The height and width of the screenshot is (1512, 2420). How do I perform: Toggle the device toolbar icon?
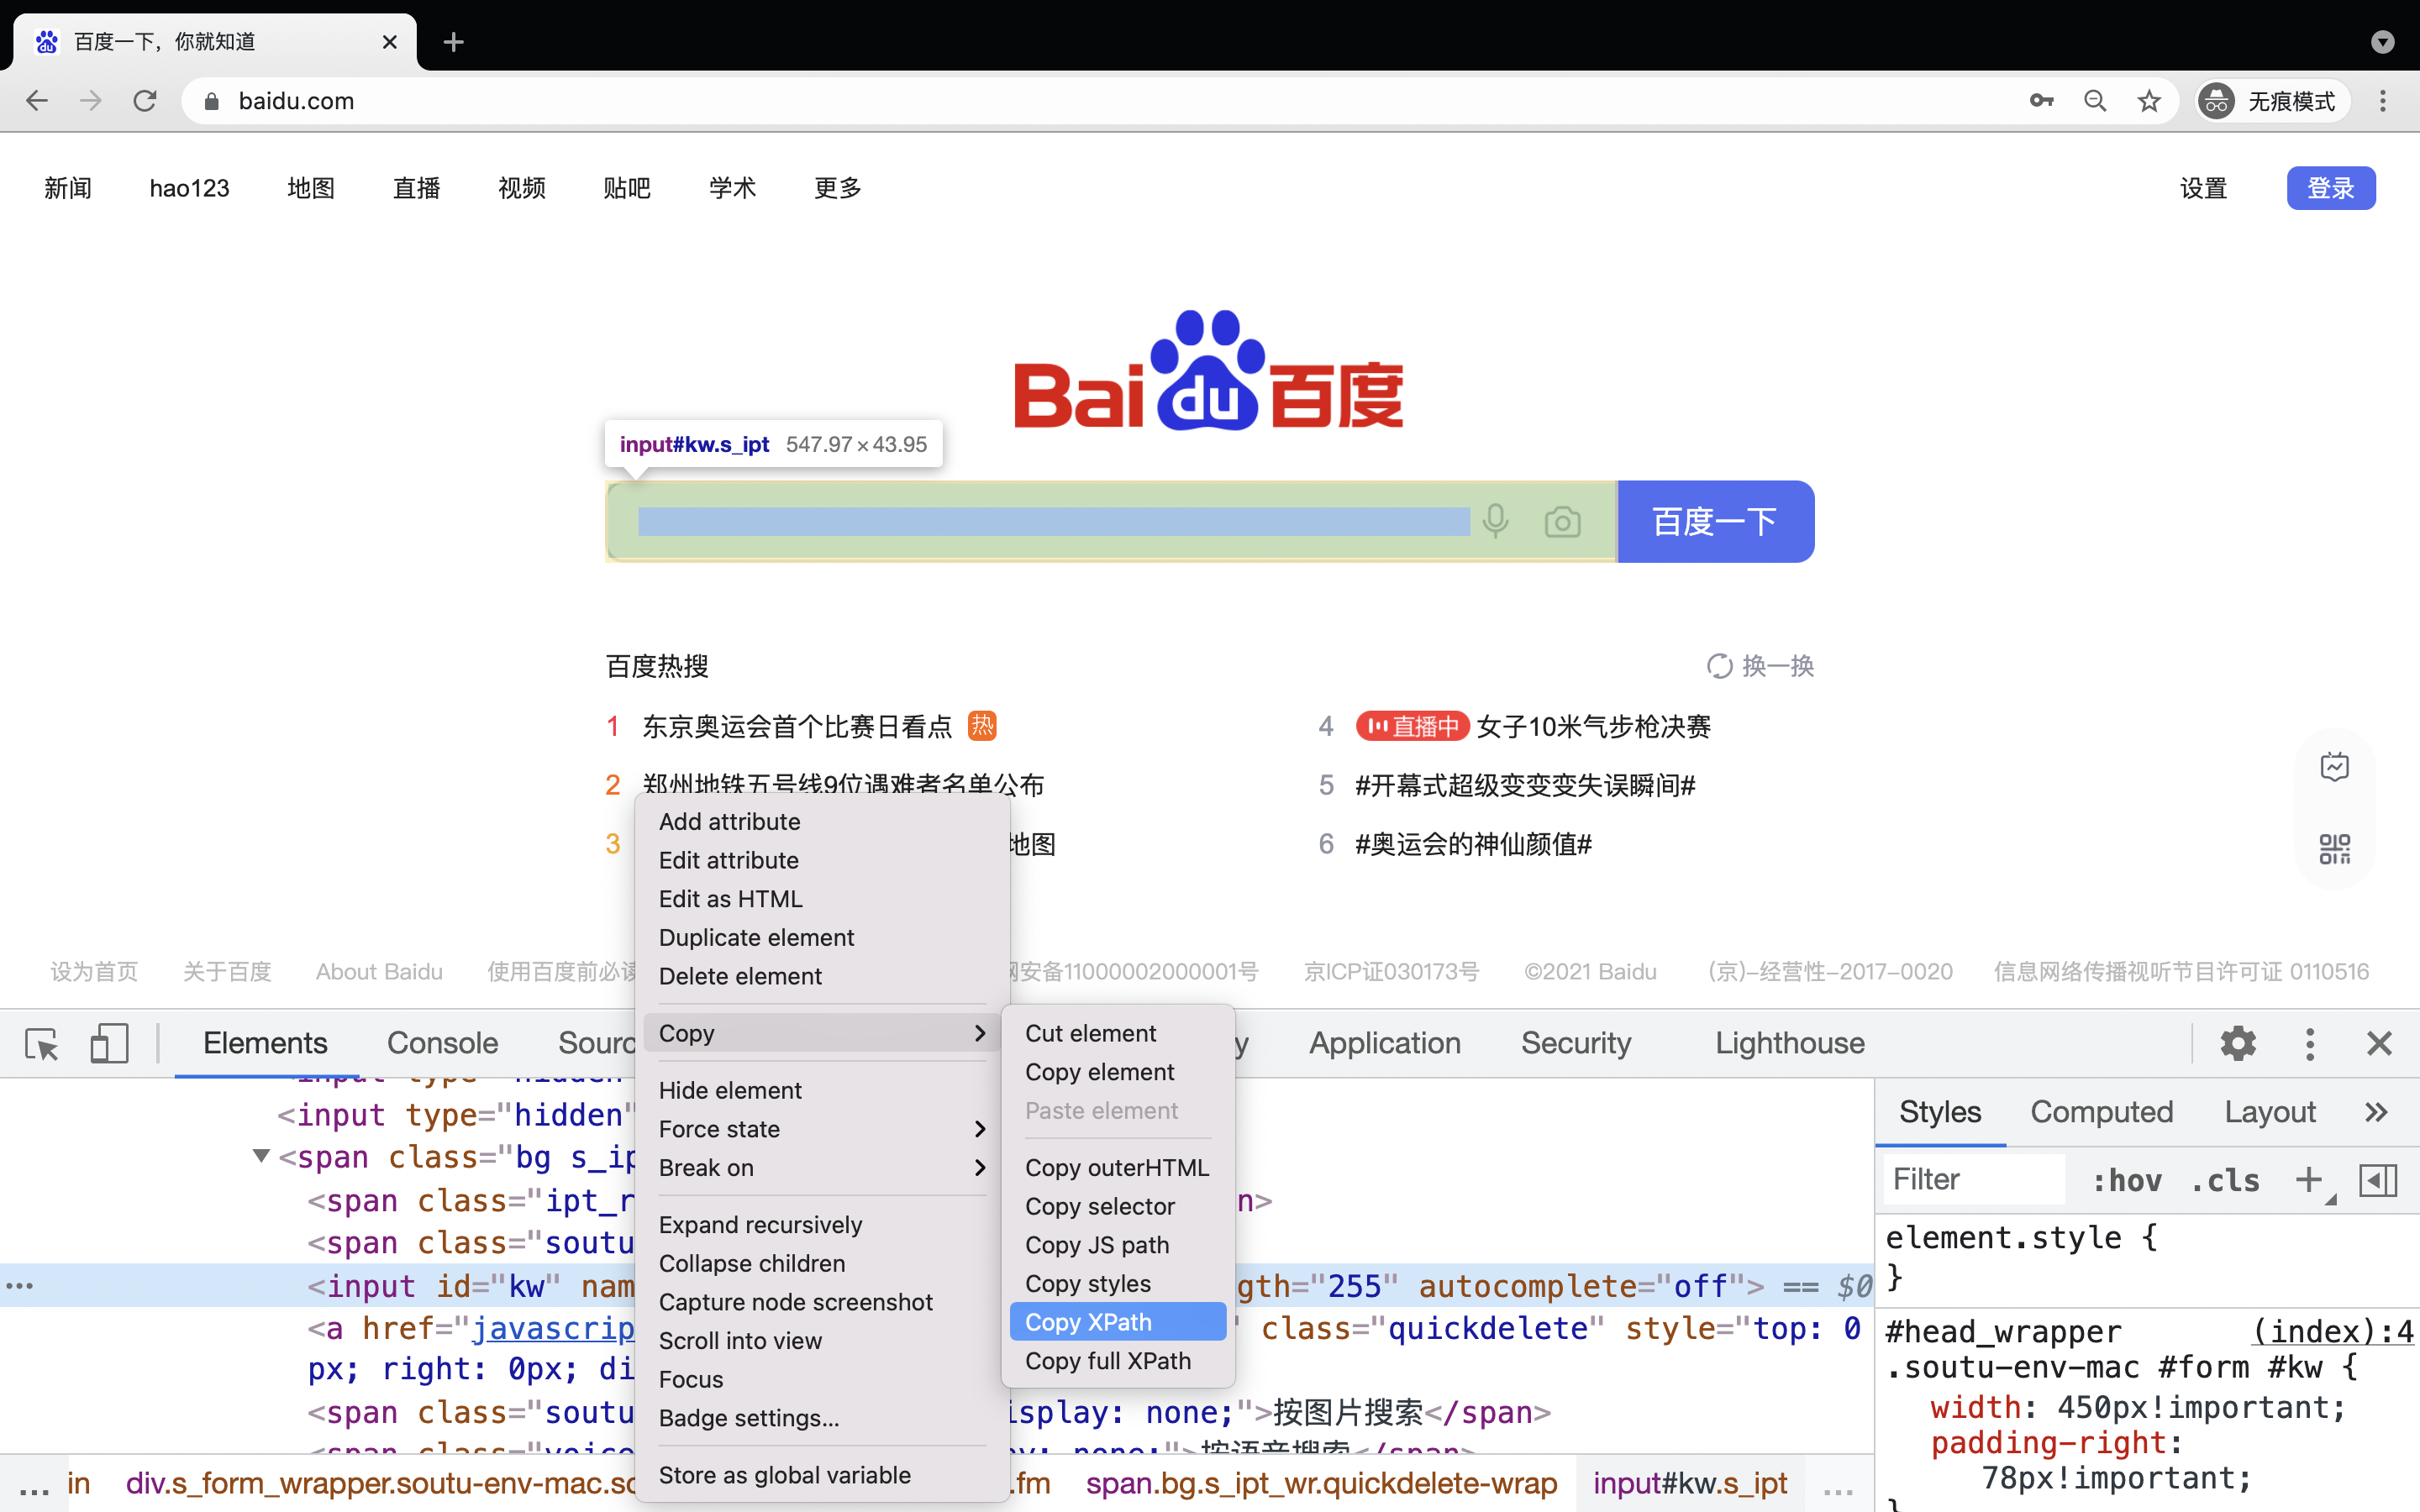[109, 1044]
